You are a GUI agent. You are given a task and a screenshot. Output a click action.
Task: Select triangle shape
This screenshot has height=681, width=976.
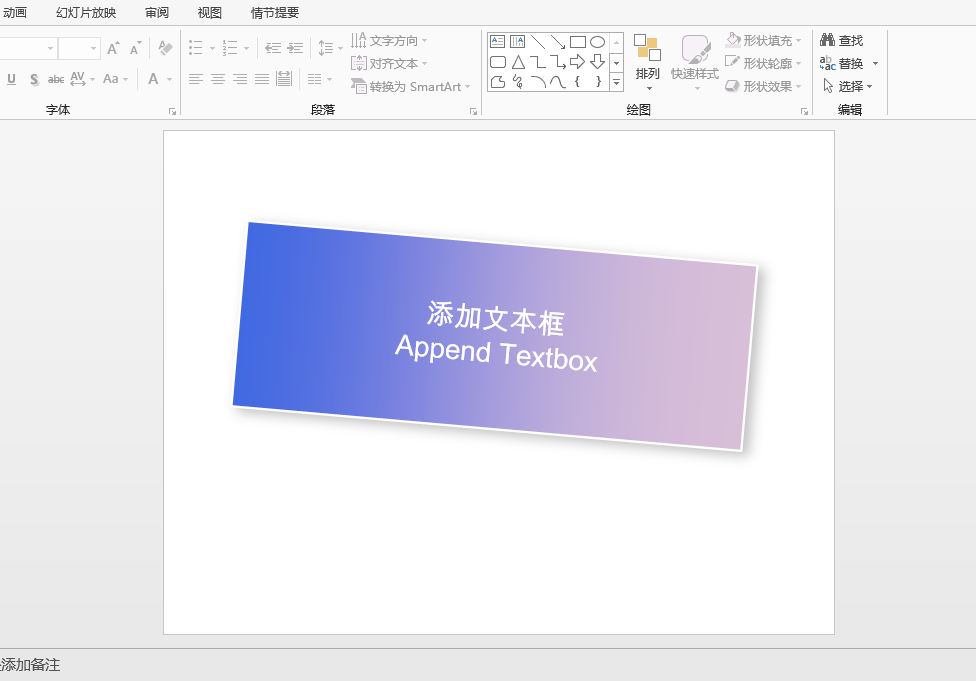click(517, 62)
